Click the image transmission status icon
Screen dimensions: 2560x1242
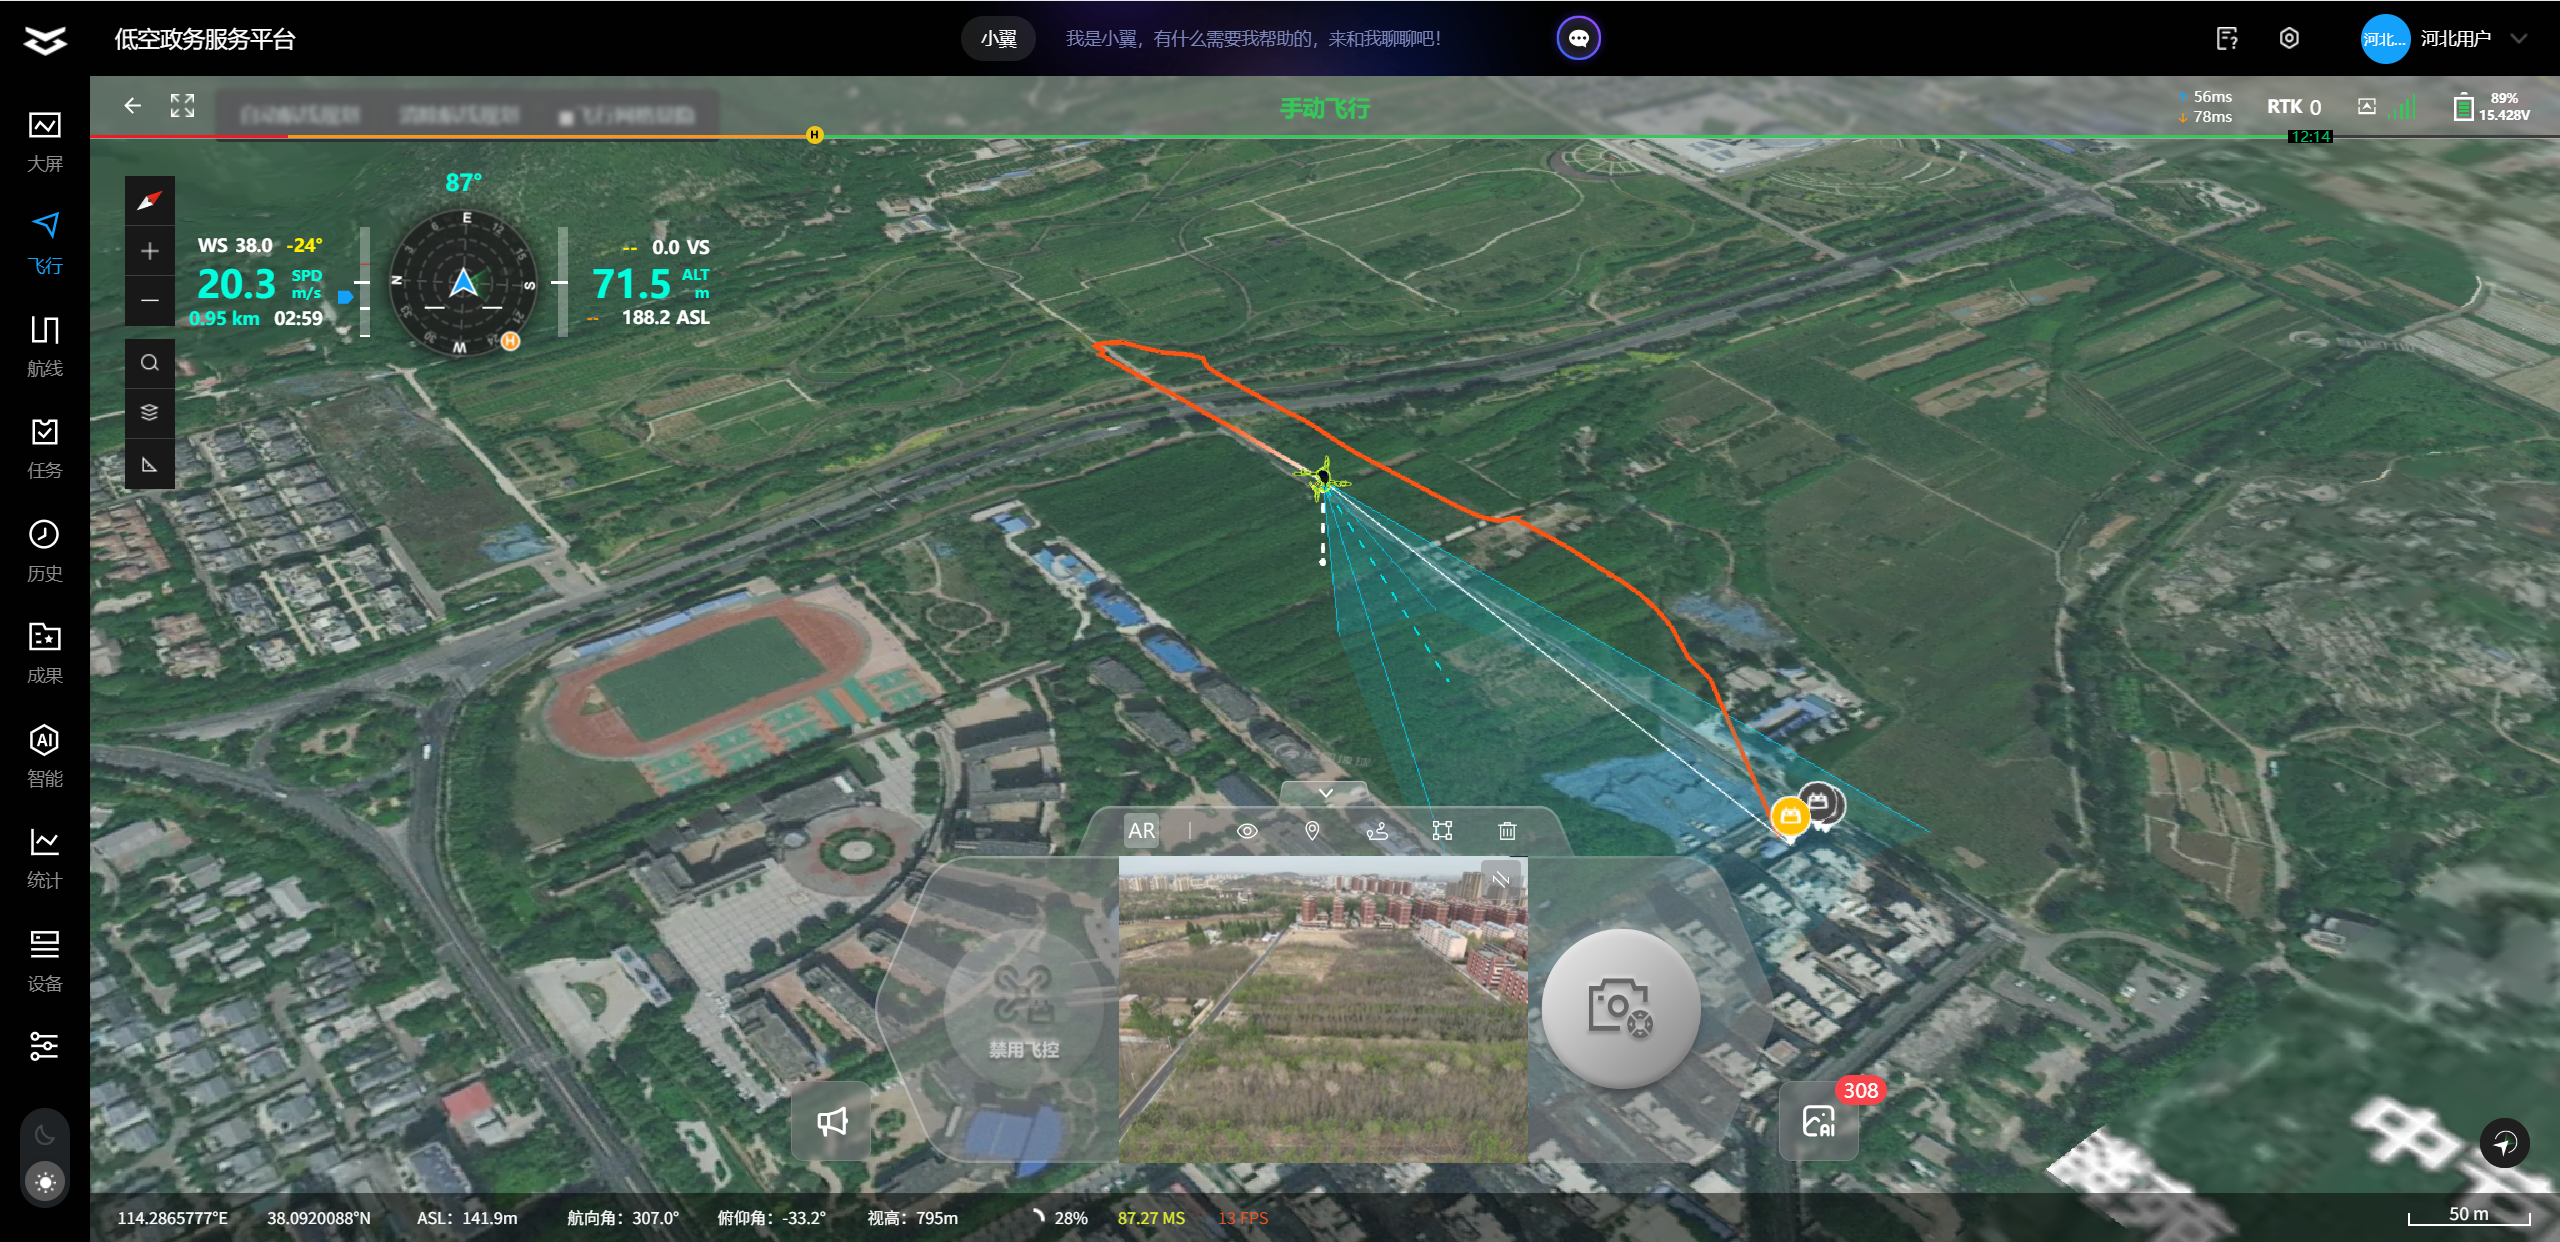pos(2367,106)
